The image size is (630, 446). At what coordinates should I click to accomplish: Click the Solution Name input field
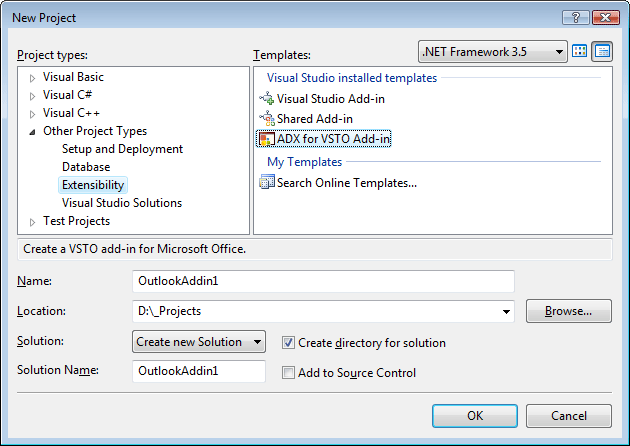199,371
